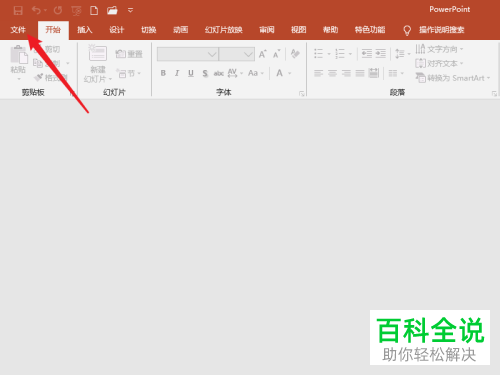Open the font name combo box
500x375 pixels.
[x=188, y=54]
